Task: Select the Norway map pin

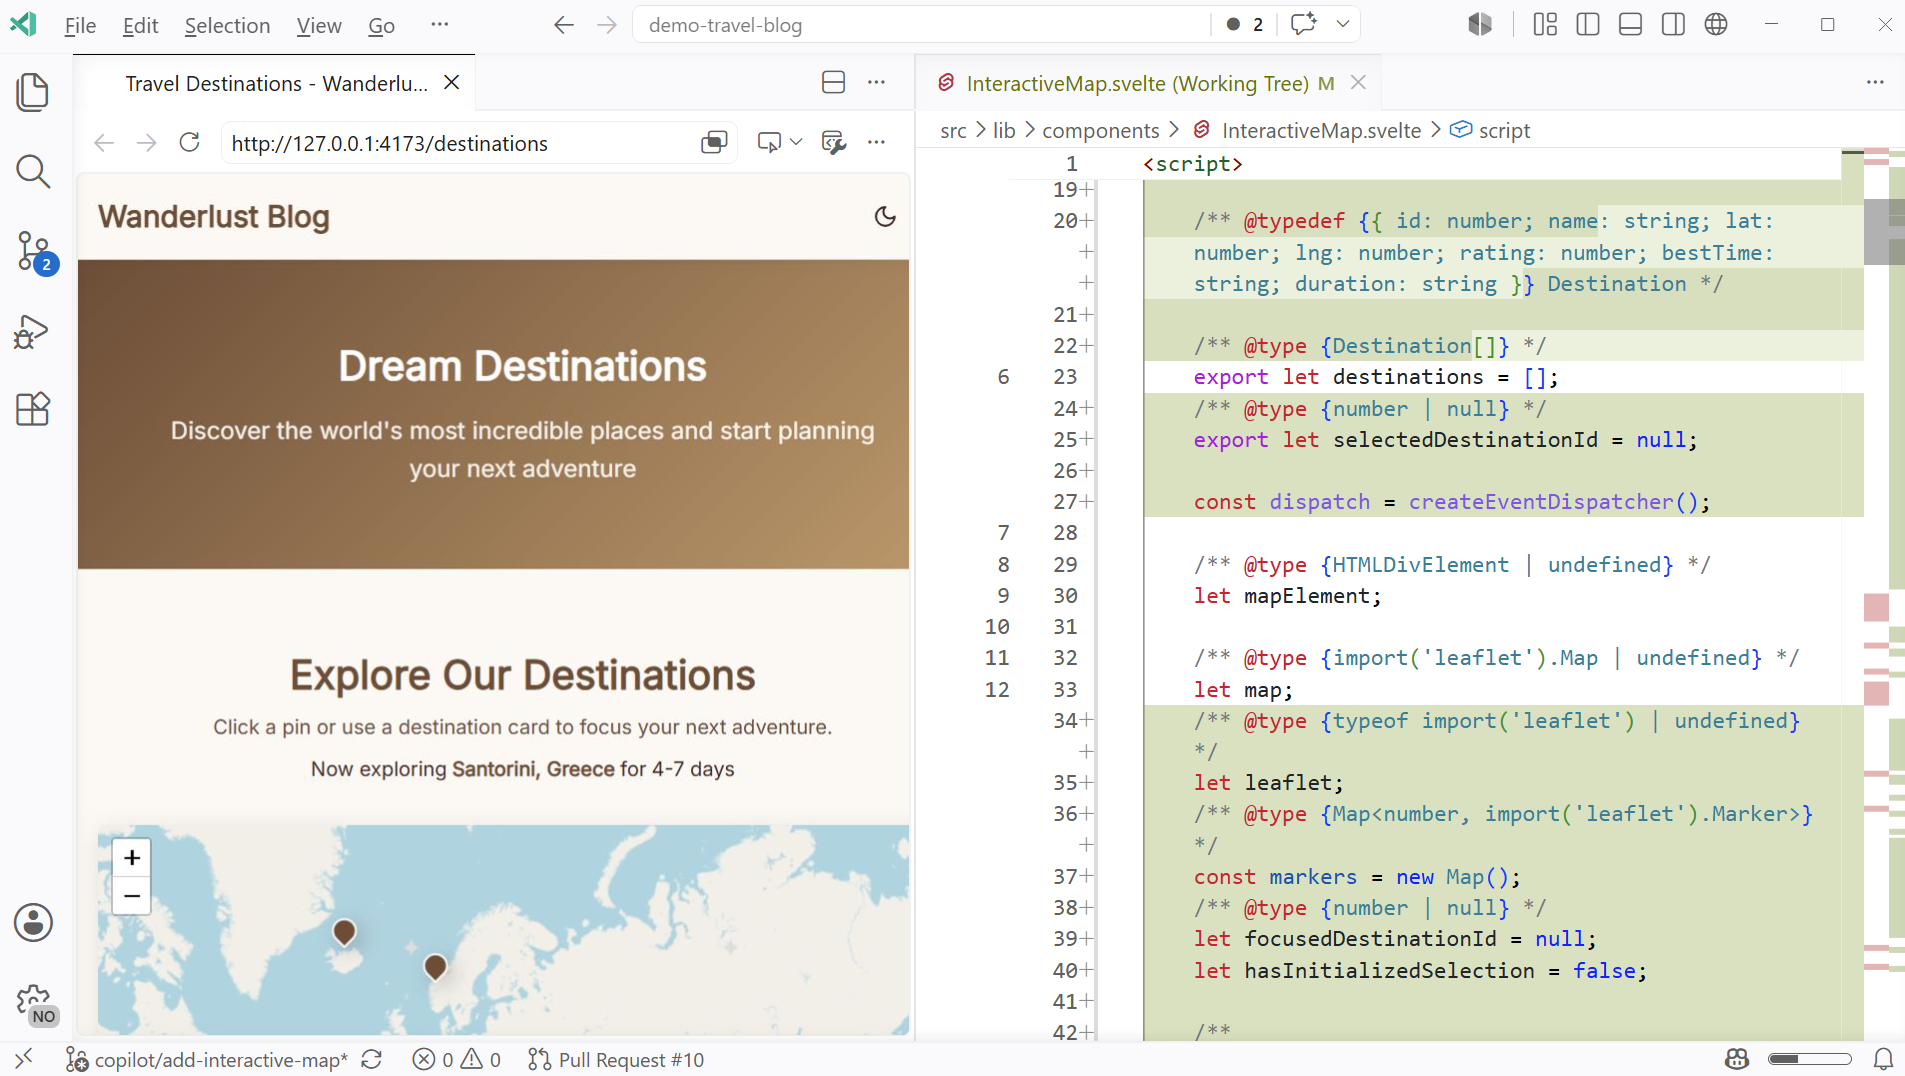Action: click(435, 967)
